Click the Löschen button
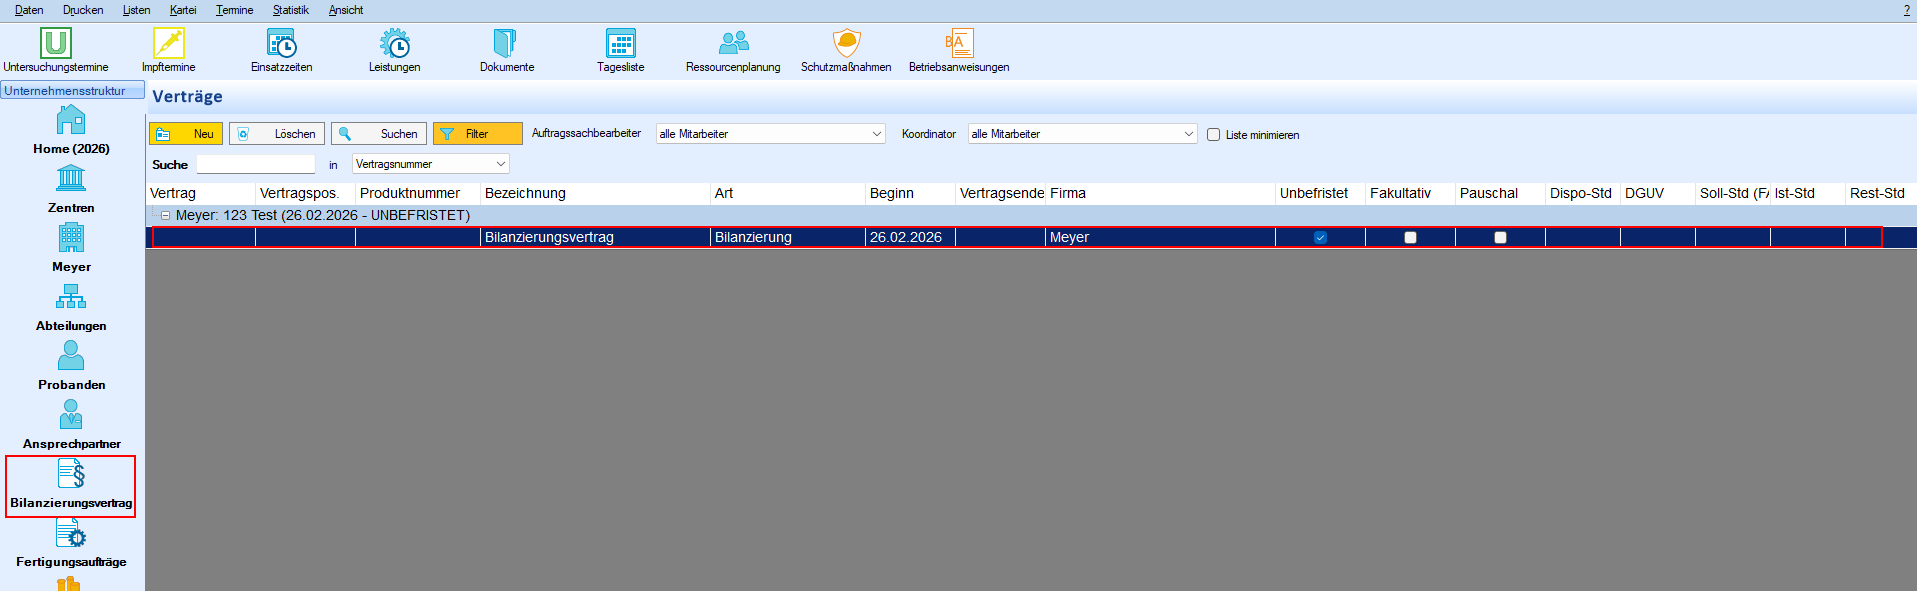Viewport: 1917px width, 591px height. (277, 134)
